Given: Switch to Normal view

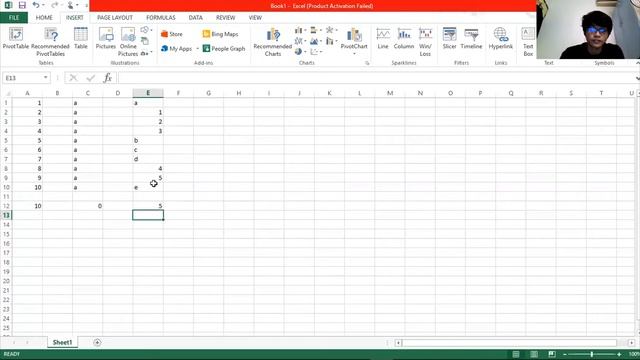Looking at the screenshot, I should coord(516,354).
